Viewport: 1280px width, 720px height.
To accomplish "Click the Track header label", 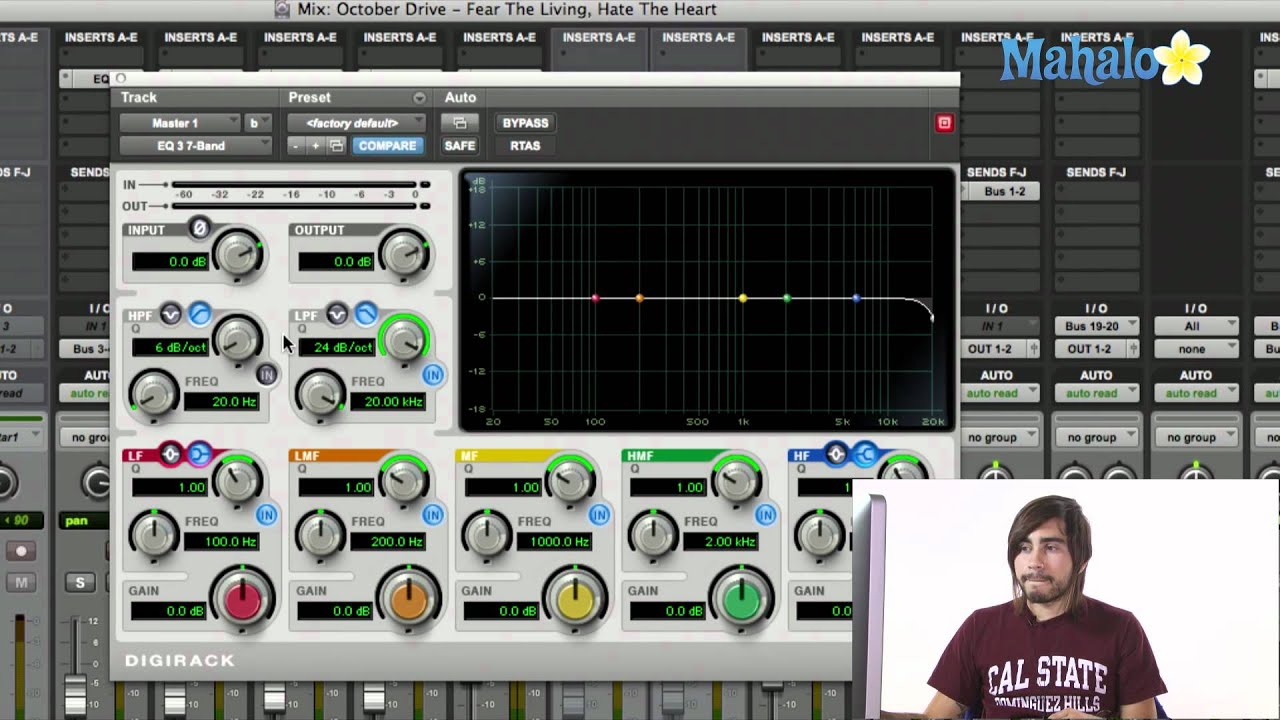I will [x=139, y=97].
